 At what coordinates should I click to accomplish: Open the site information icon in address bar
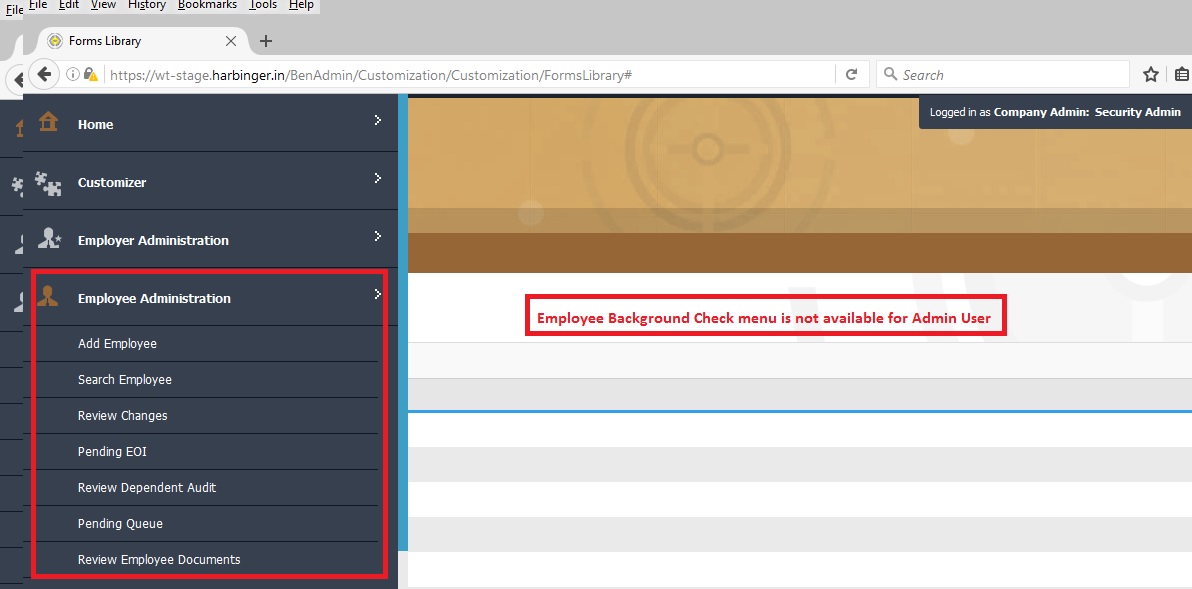(x=72, y=74)
